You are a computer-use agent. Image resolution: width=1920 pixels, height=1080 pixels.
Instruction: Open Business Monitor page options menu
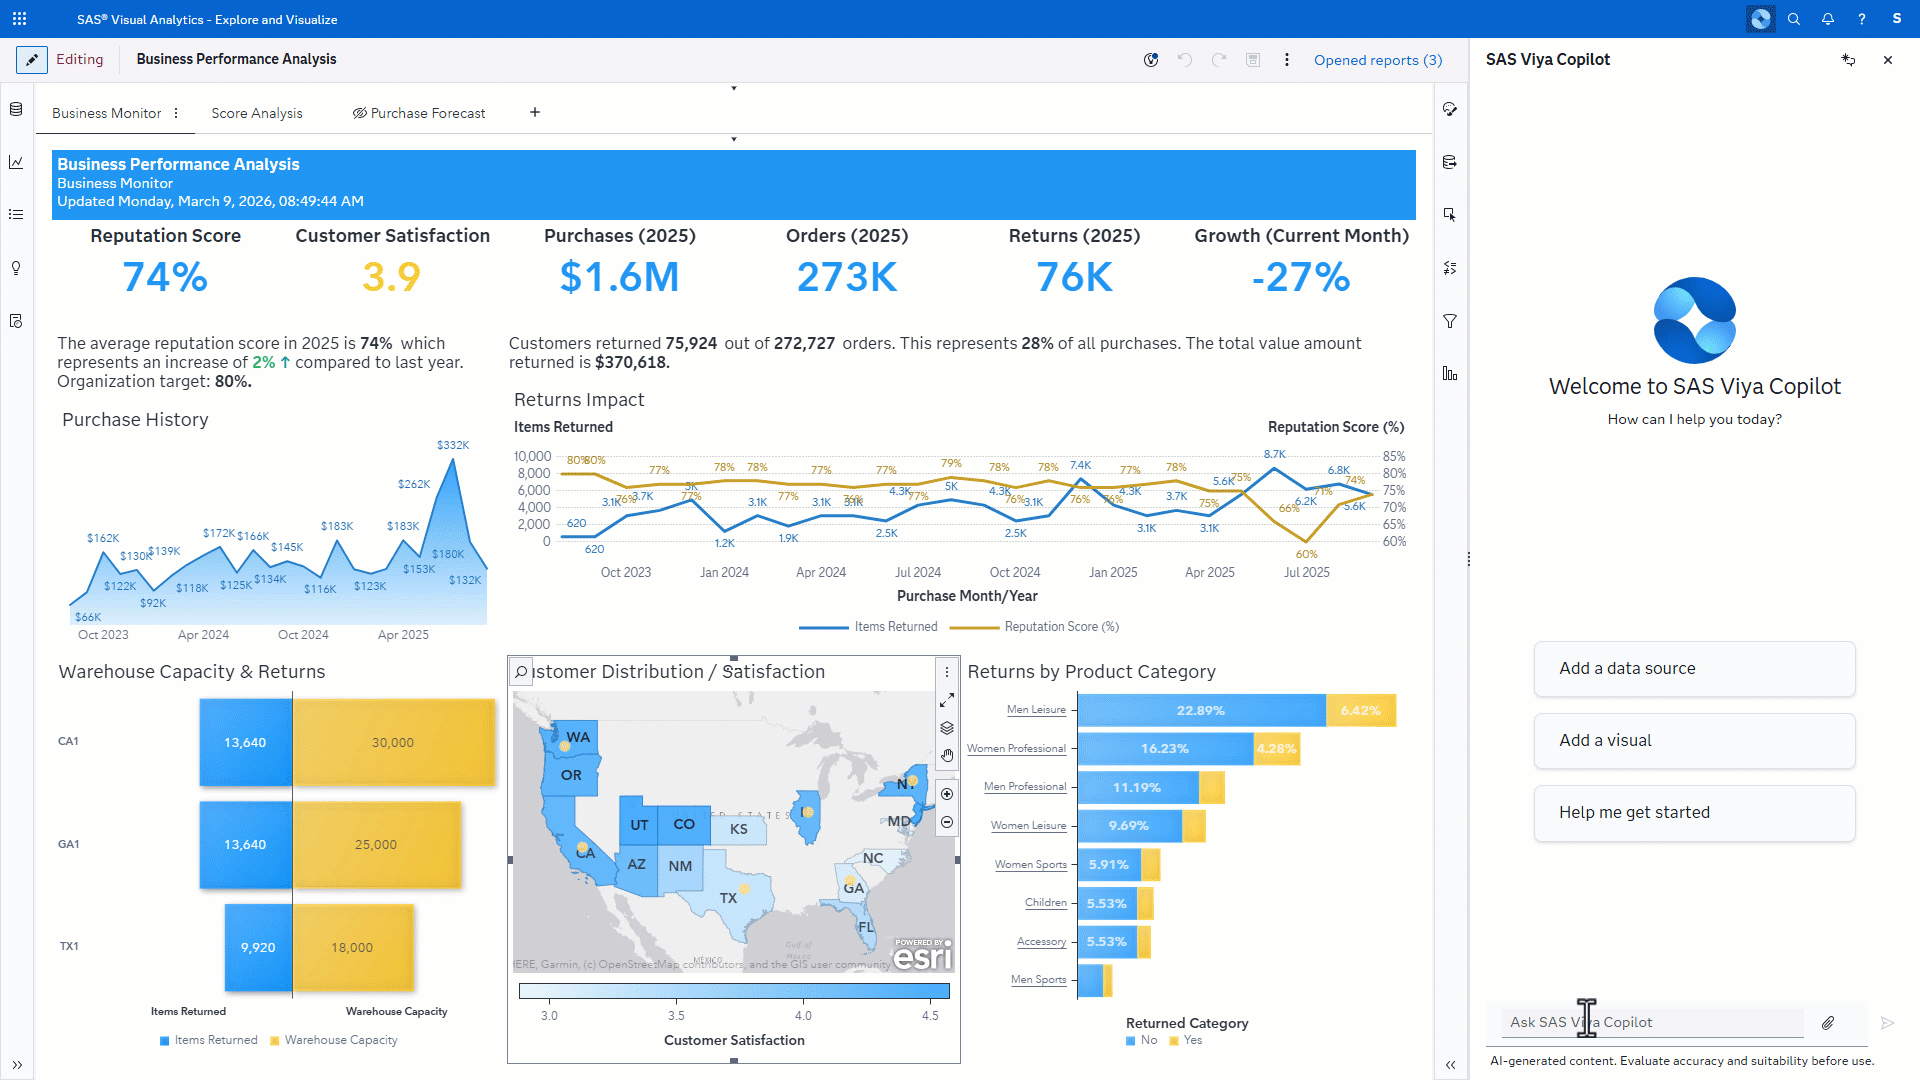pyautogui.click(x=176, y=113)
